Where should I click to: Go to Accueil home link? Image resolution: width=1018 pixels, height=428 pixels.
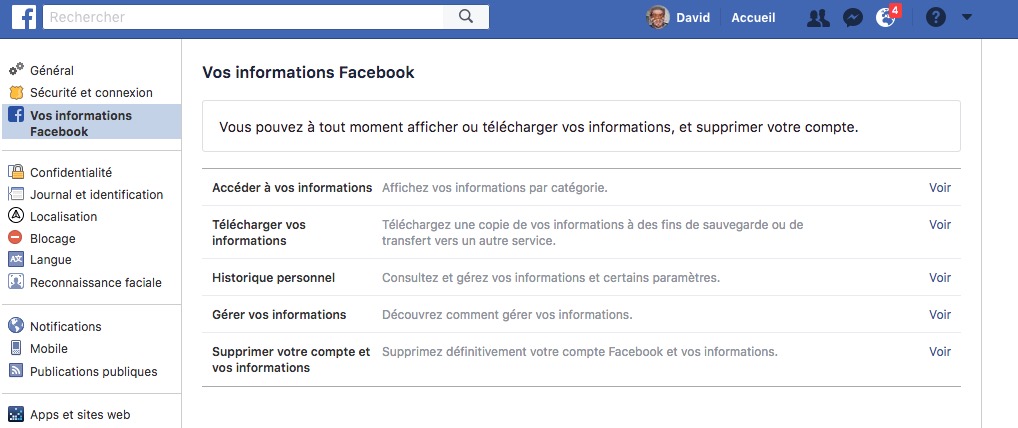(x=753, y=18)
